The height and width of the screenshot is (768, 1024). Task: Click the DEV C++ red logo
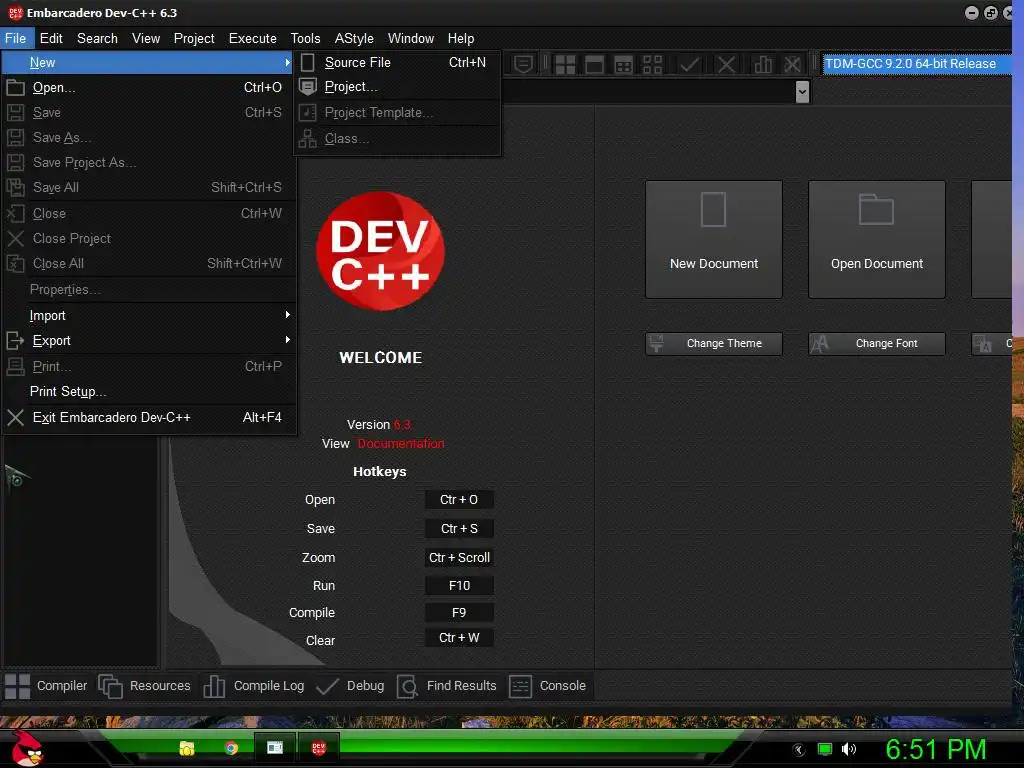(x=380, y=251)
